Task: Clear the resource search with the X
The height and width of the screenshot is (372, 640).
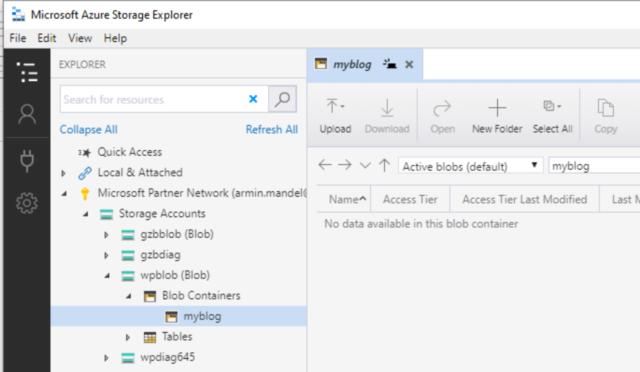Action: [x=253, y=99]
